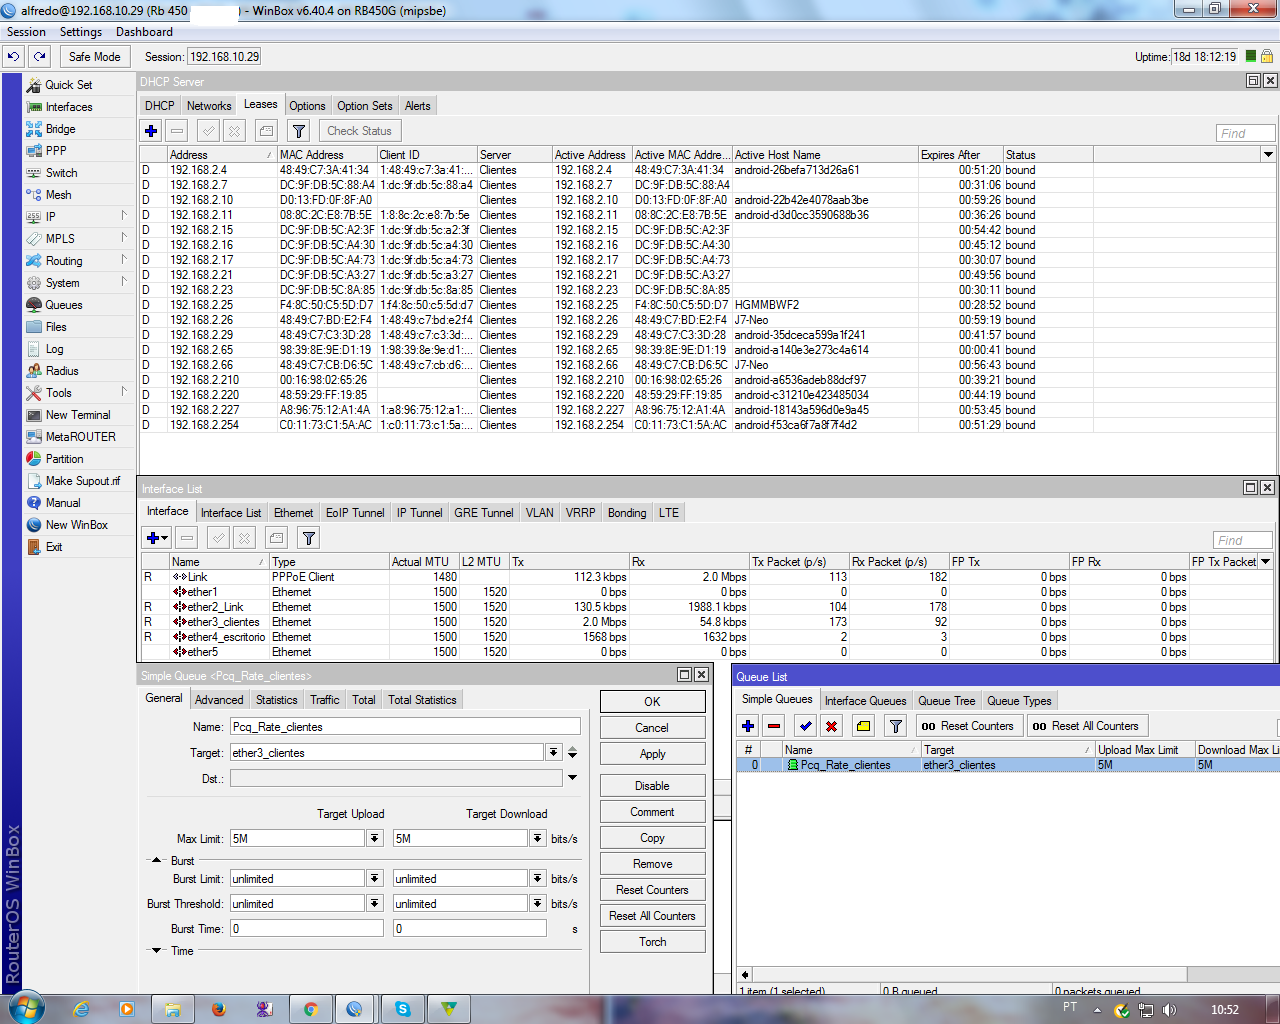1280x1024 pixels.
Task: Open the Target Upload Max Limit dropdown
Action: point(375,839)
